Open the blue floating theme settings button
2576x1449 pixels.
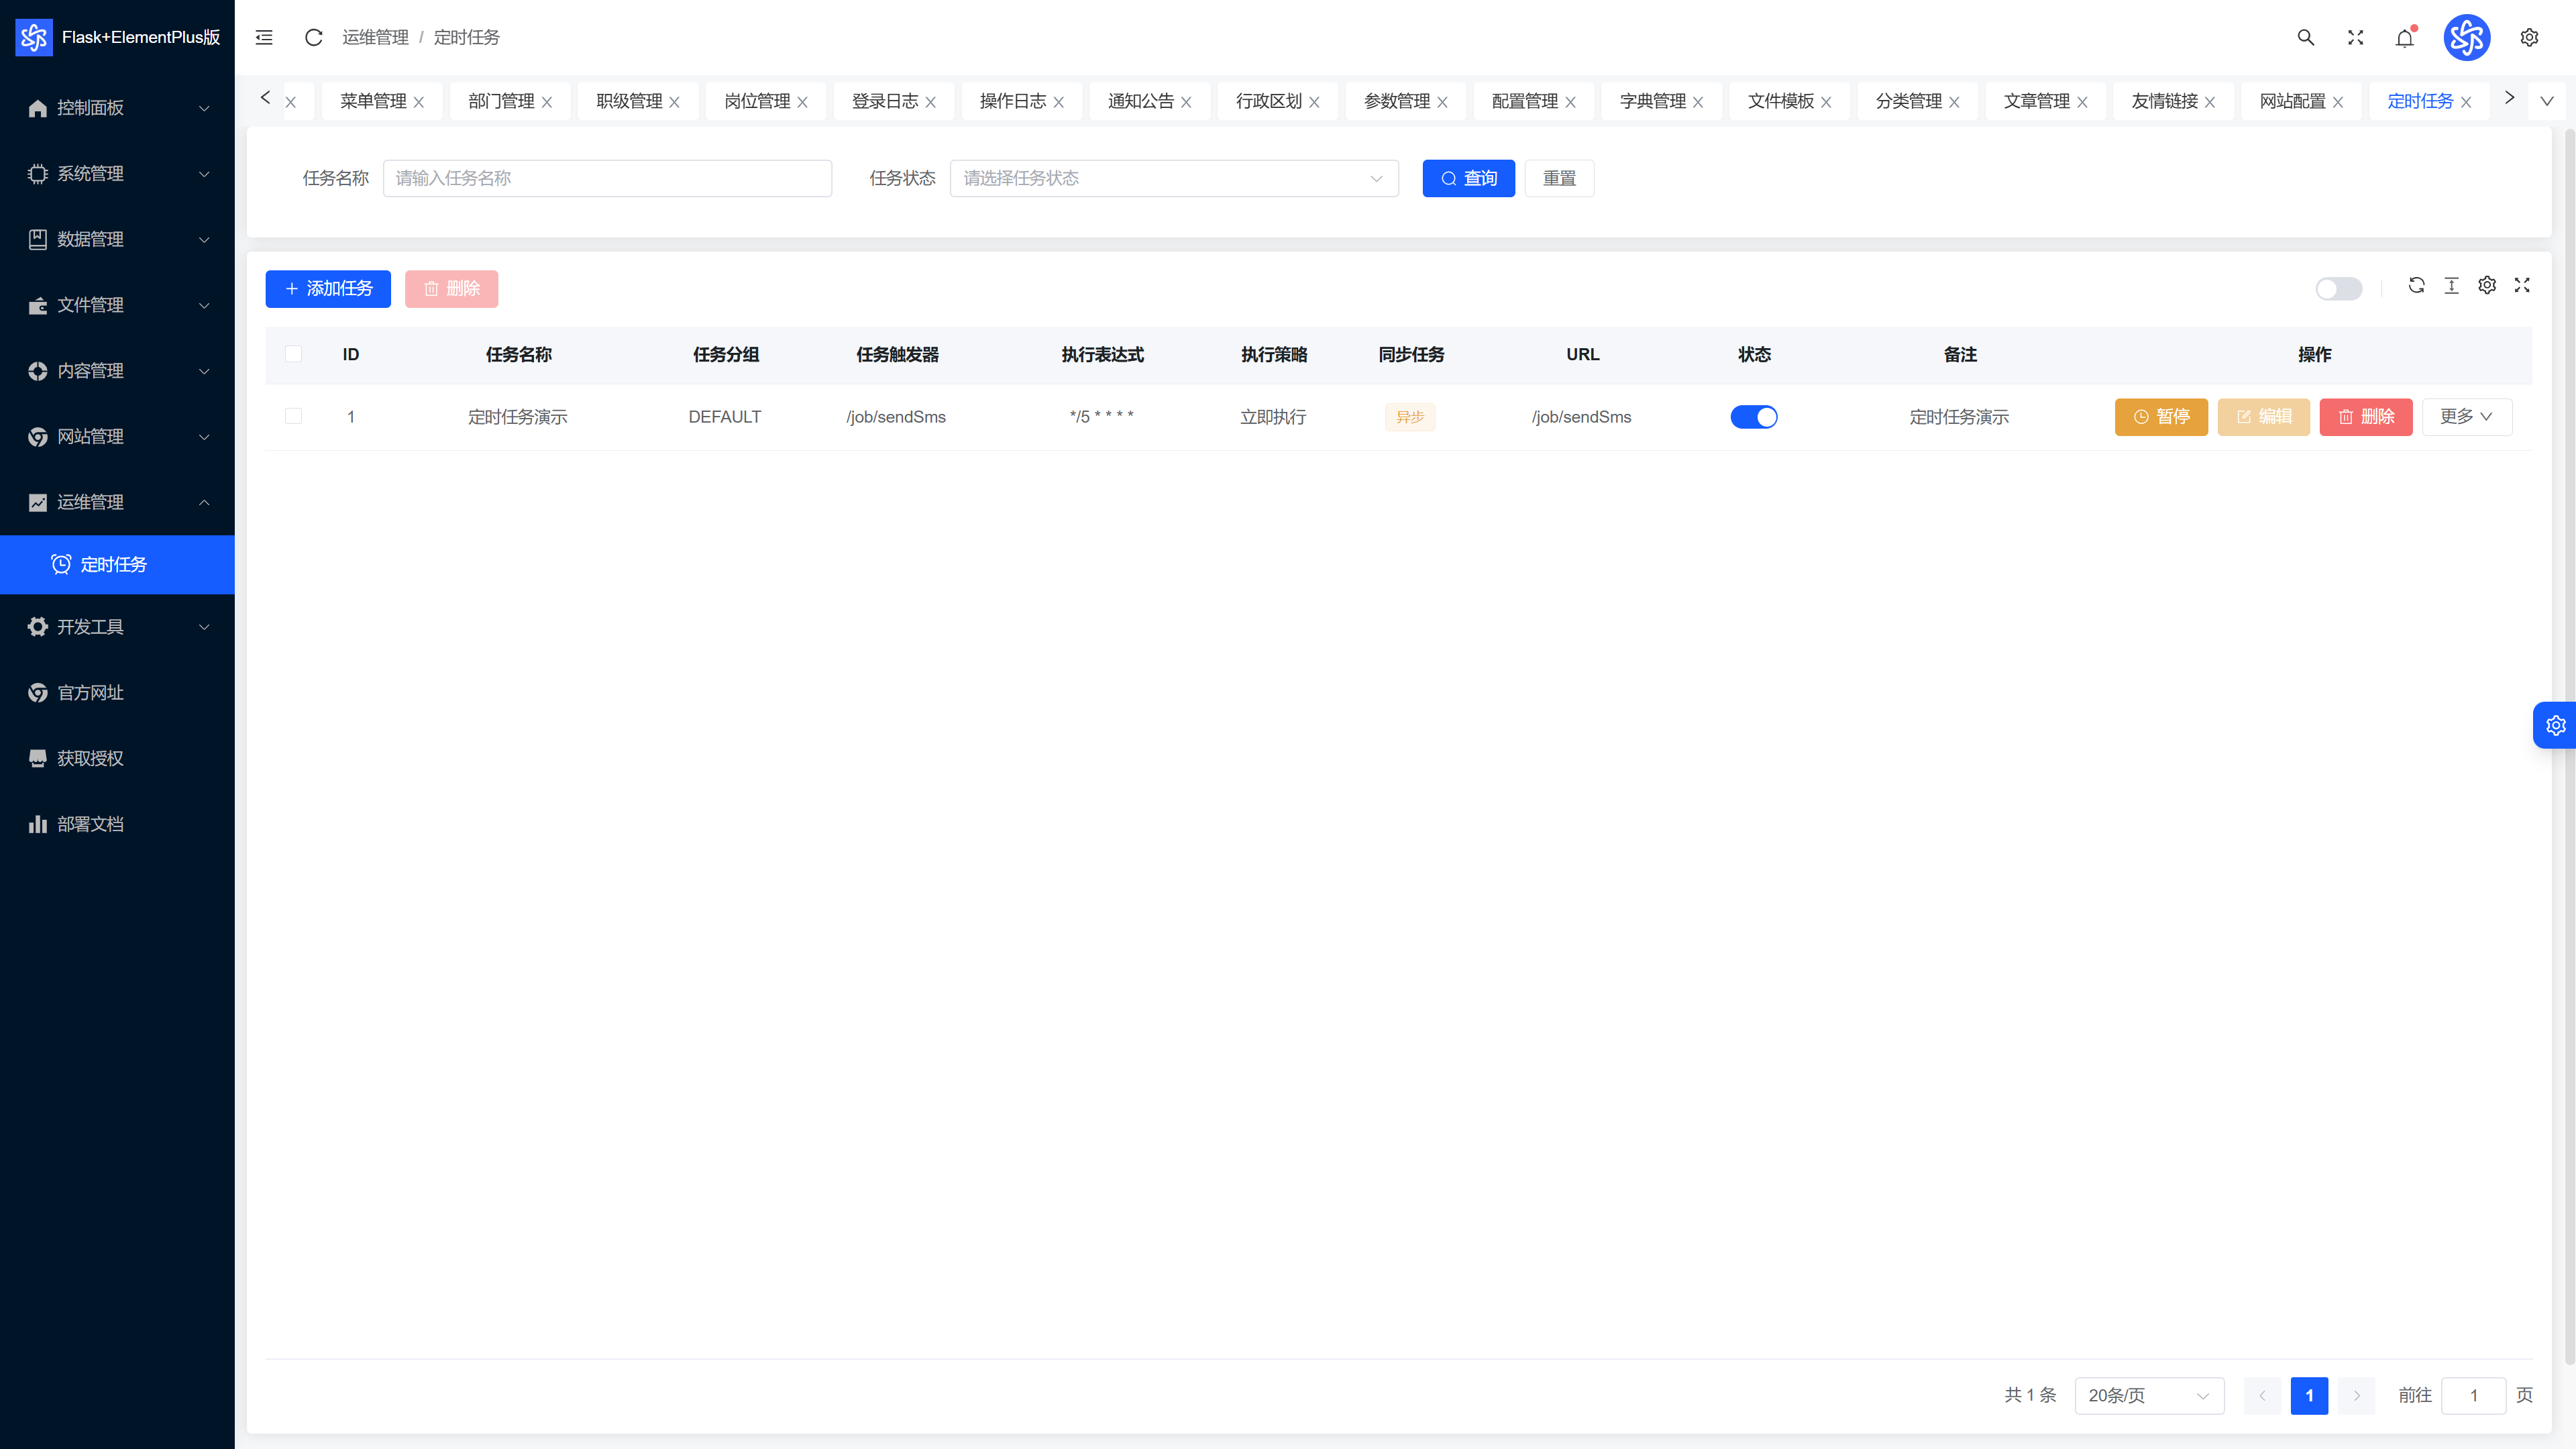[2555, 725]
